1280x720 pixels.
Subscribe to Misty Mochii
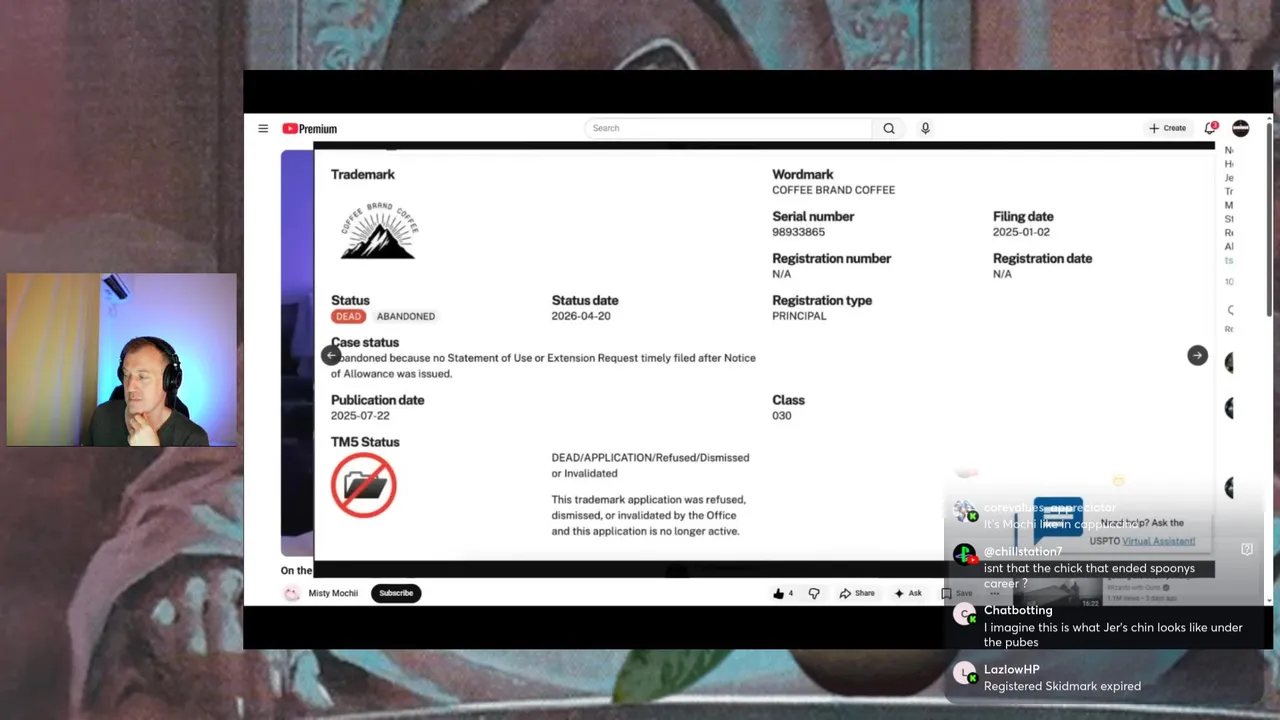[x=395, y=593]
